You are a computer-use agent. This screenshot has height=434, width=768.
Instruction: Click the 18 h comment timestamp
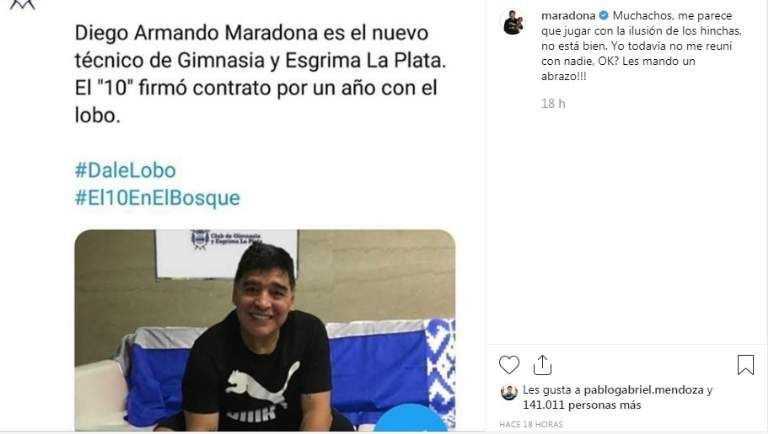click(x=553, y=103)
